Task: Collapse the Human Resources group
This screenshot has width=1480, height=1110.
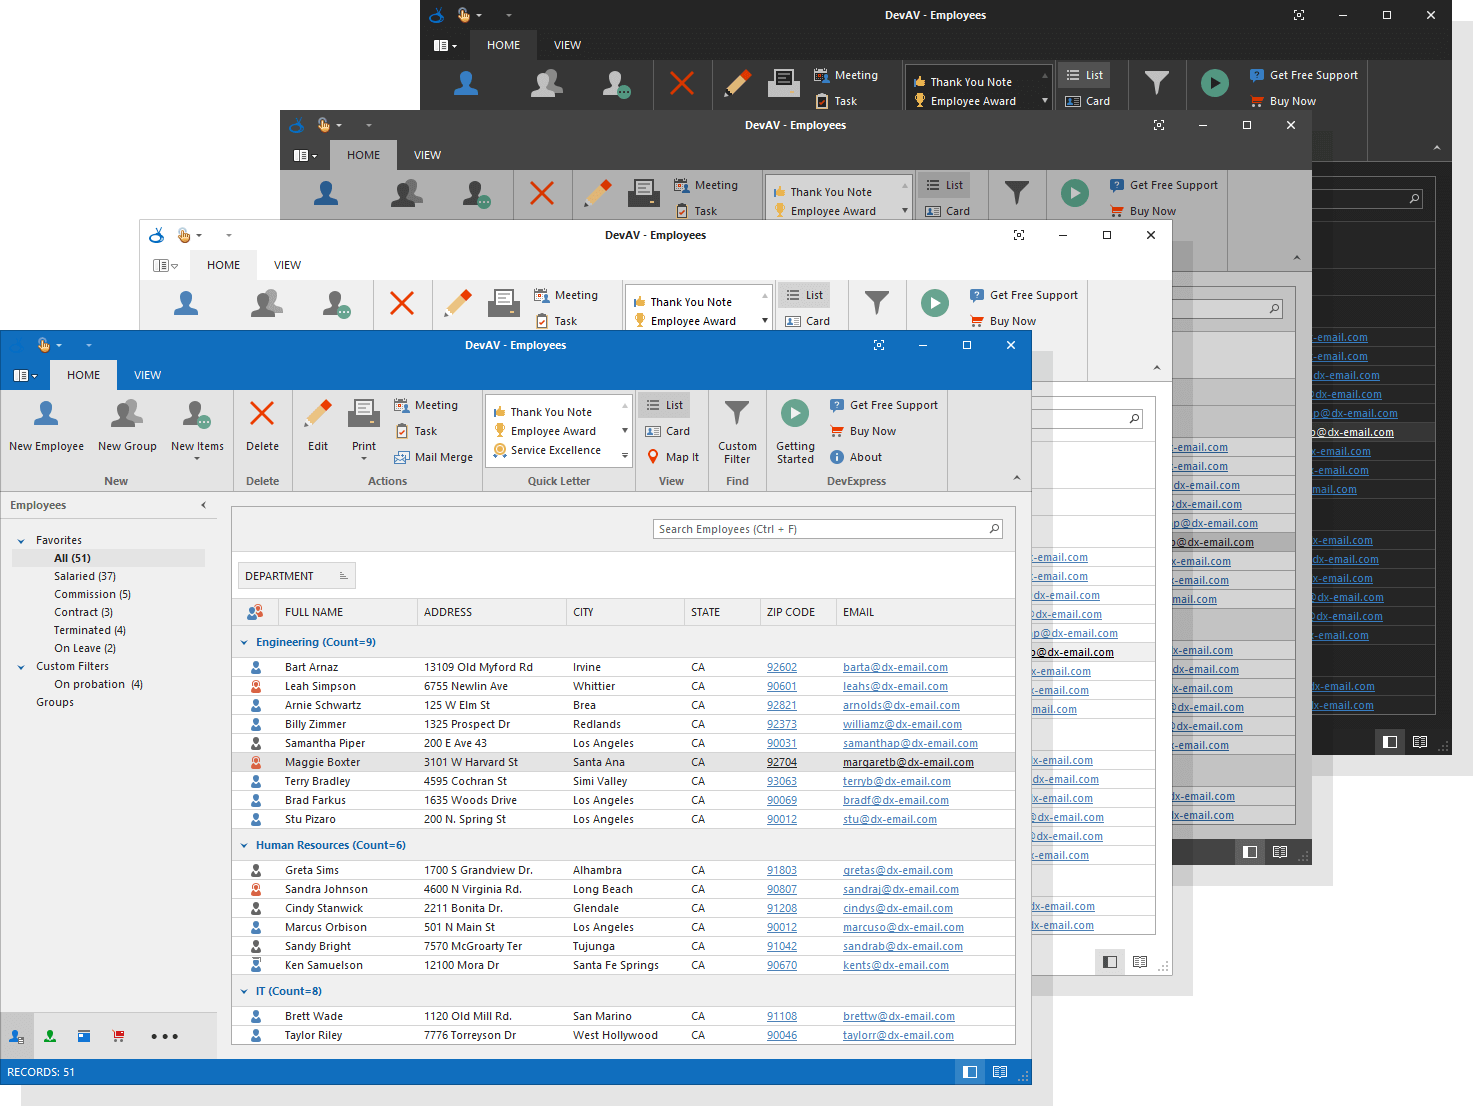Action: pyautogui.click(x=244, y=846)
